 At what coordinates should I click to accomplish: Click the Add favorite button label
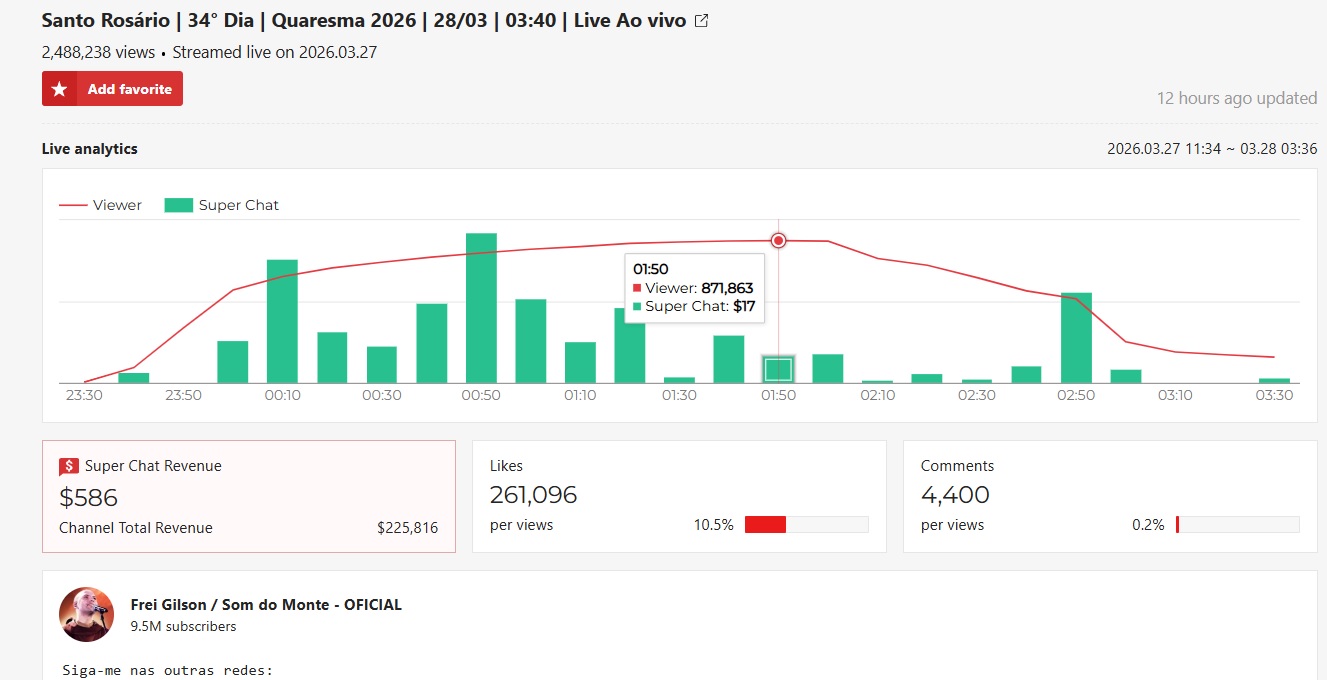(x=130, y=89)
